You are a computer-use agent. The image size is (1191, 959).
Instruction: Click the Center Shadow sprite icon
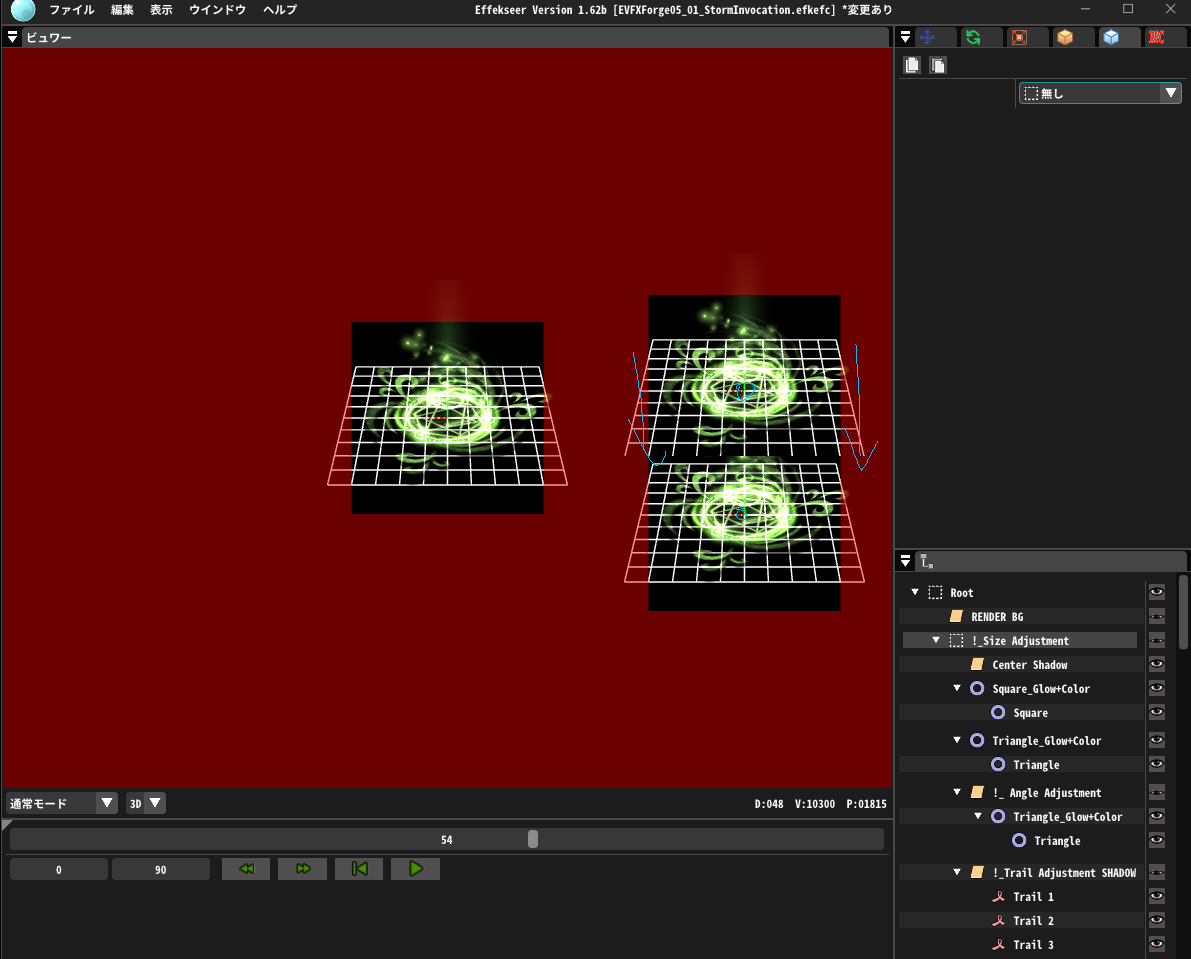point(978,664)
